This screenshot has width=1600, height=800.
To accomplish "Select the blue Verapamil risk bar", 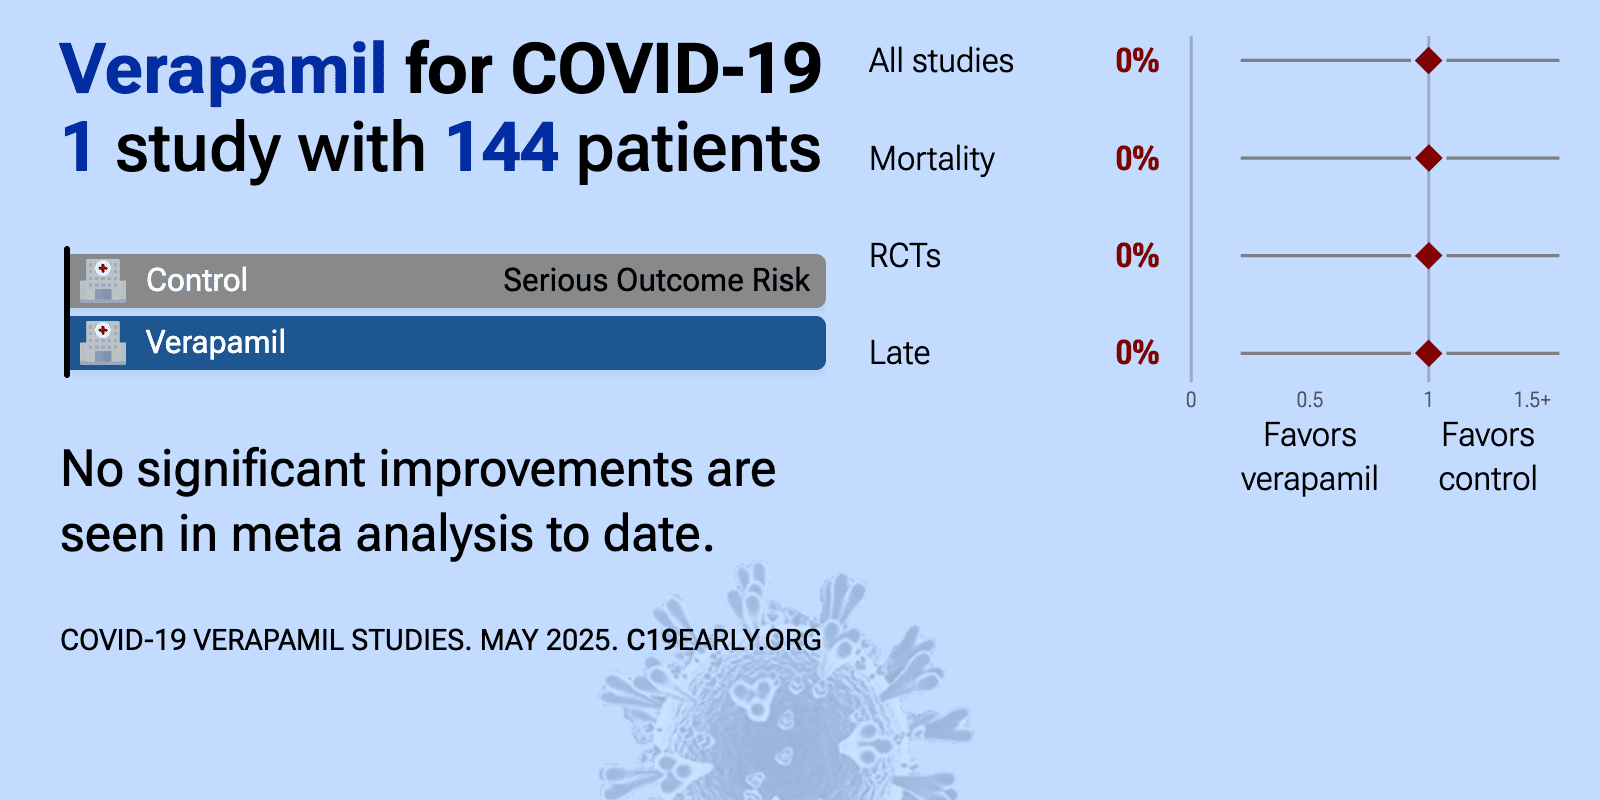I will click(x=447, y=343).
